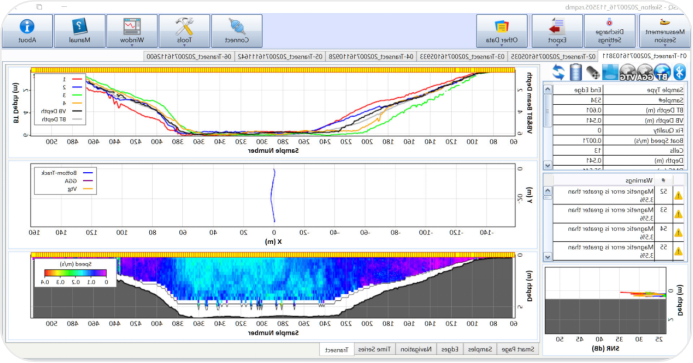
Task: Click warning triangle for warning 54
Action: pos(678,233)
